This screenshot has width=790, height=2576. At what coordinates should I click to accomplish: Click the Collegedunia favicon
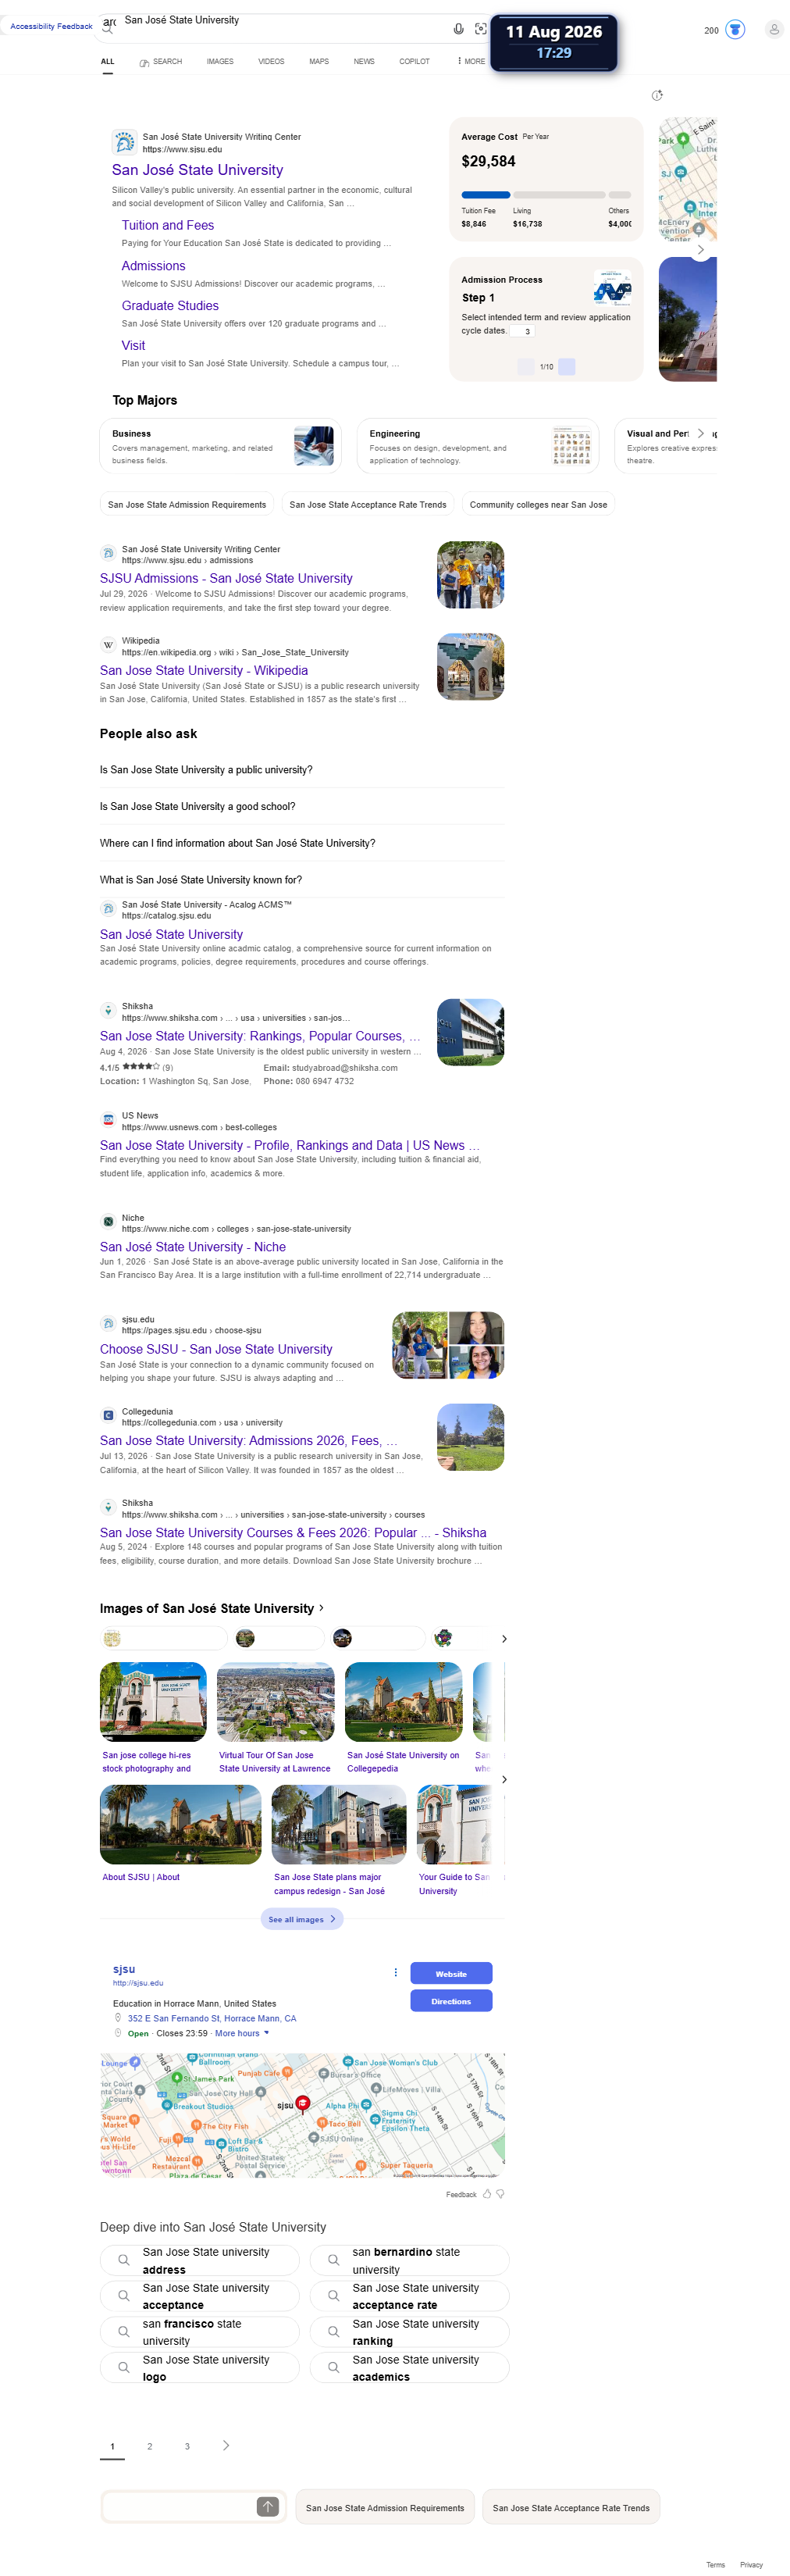click(x=108, y=1416)
